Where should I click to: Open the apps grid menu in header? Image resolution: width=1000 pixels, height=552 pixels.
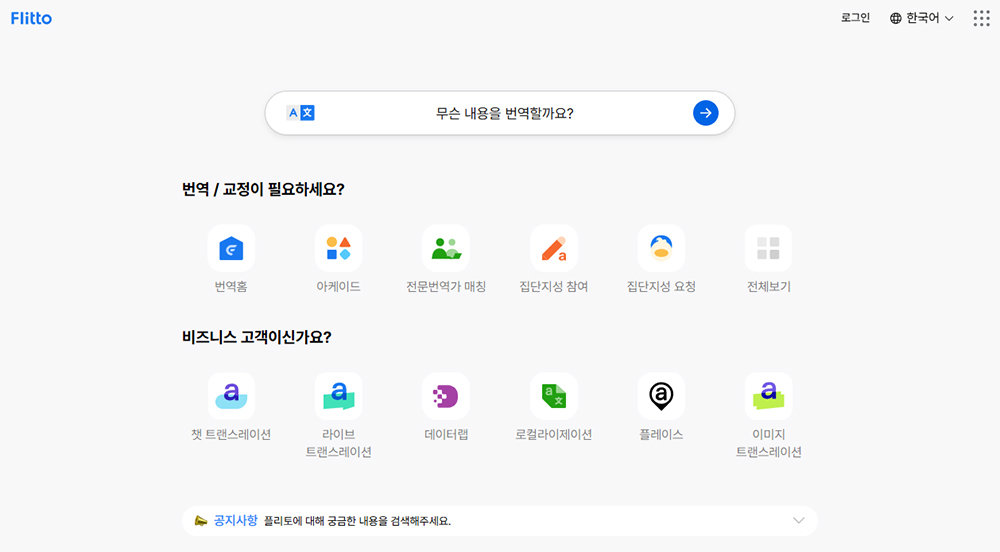tap(981, 18)
